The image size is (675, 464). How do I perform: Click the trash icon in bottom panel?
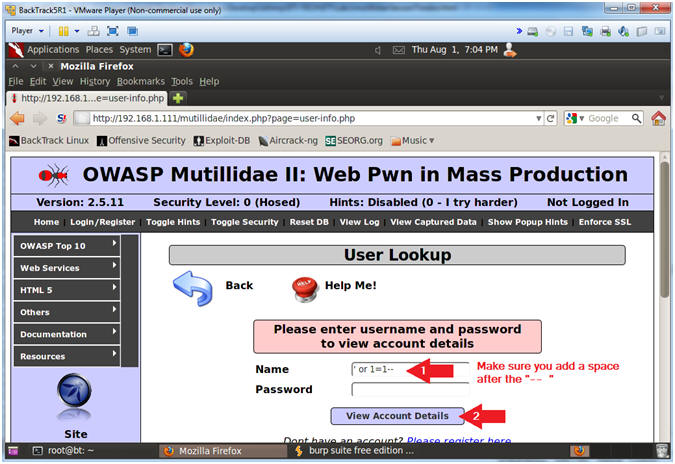point(662,451)
